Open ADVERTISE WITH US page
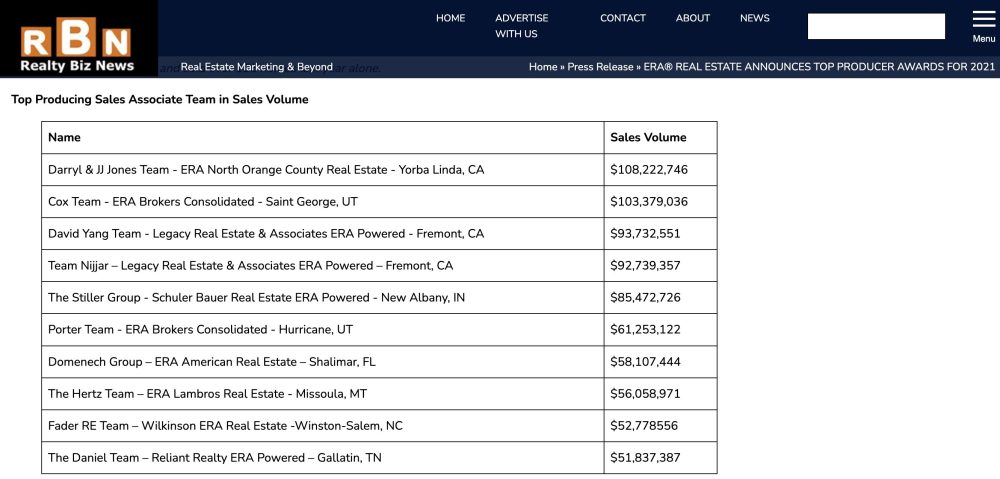Screen dimensions: 1000x479 coord(521,26)
